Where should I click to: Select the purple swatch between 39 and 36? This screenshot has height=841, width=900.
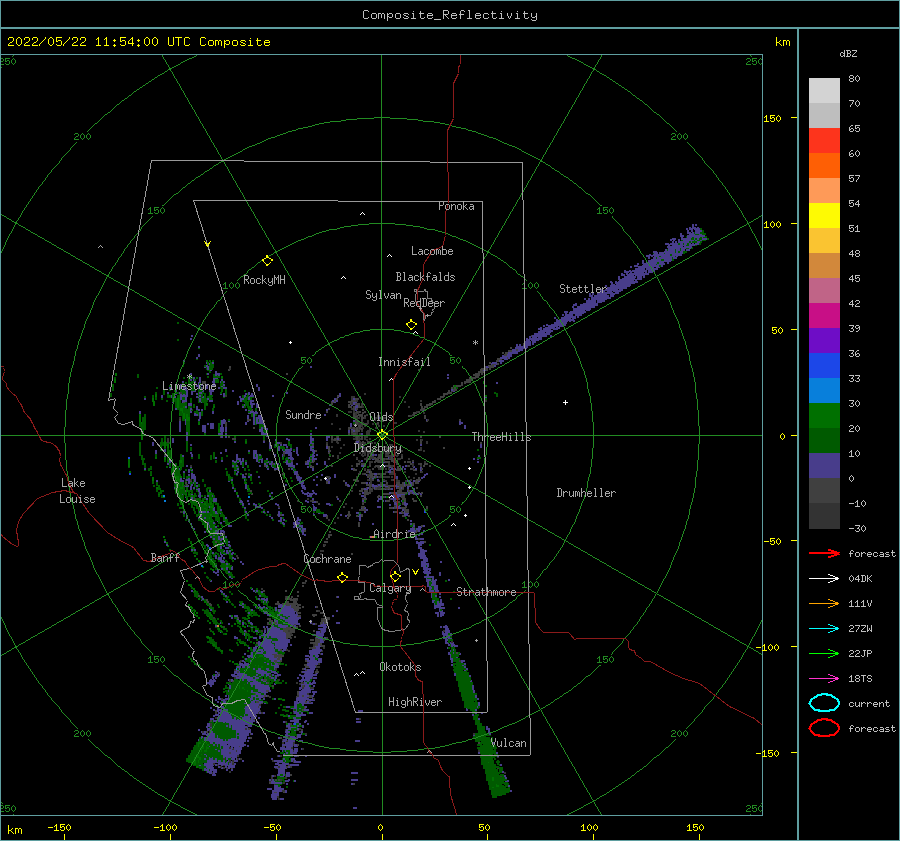[x=824, y=340]
